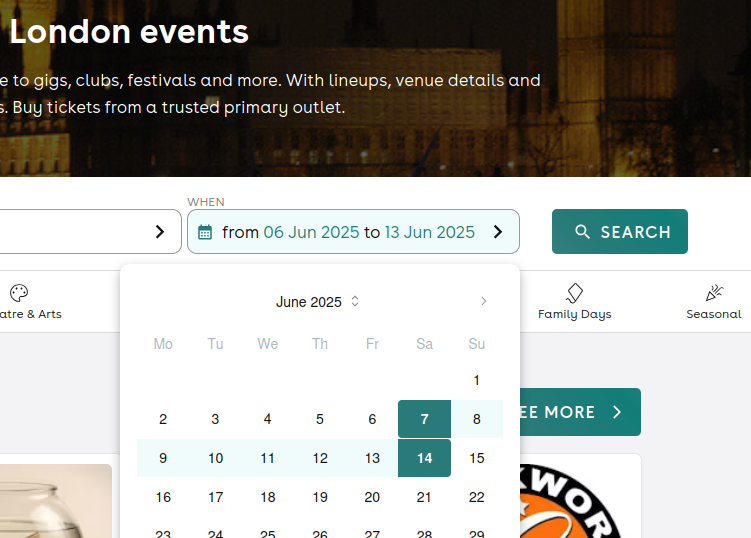Expand the left field chevron arrow
The image size is (751, 538).
tap(160, 232)
